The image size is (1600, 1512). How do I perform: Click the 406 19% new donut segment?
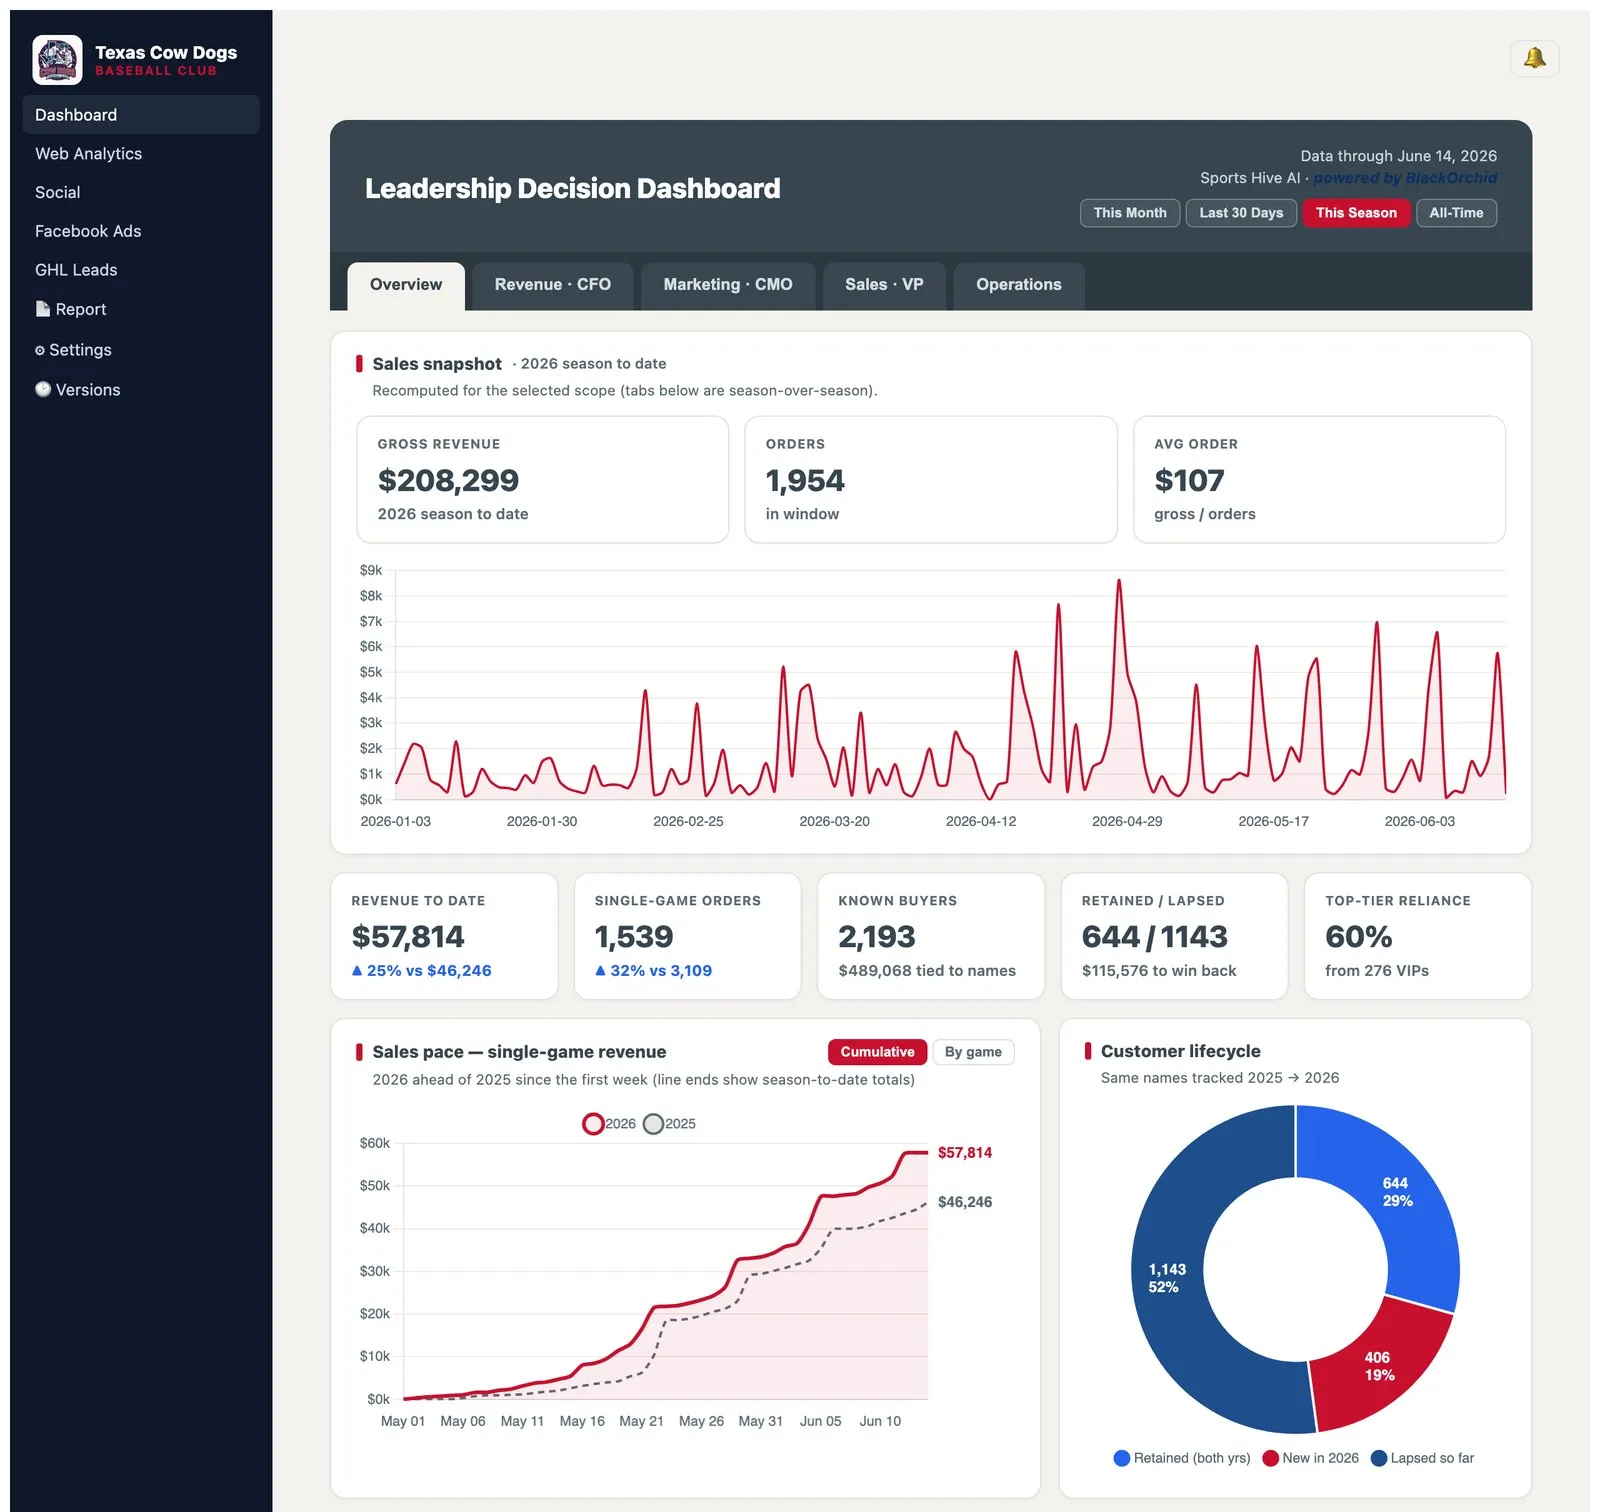(1378, 1366)
